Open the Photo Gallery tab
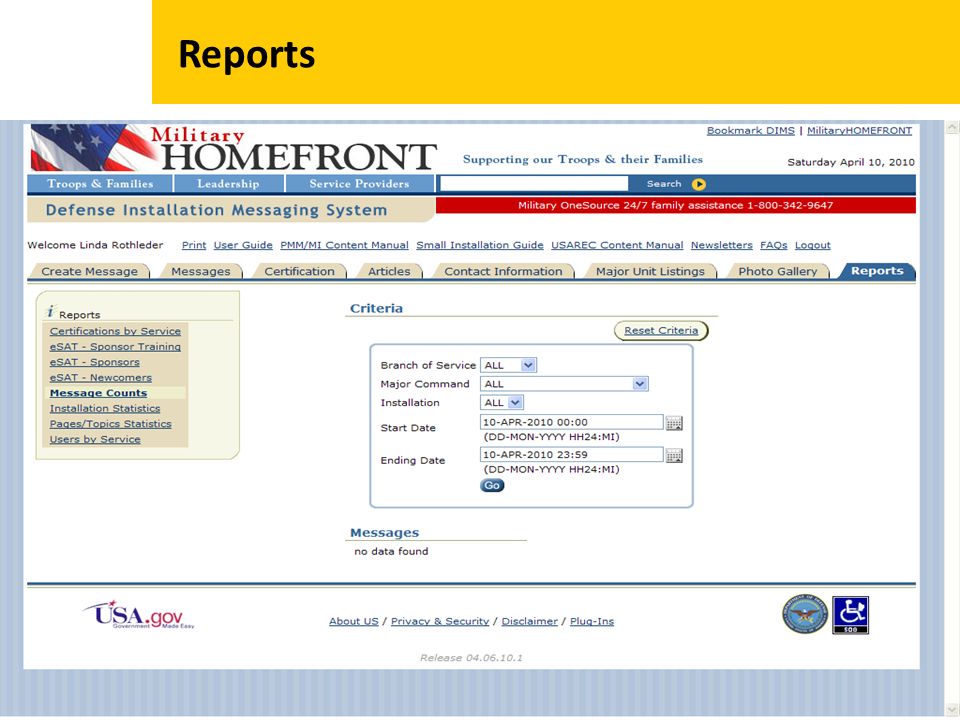This screenshot has width=960, height=720. 778,271
